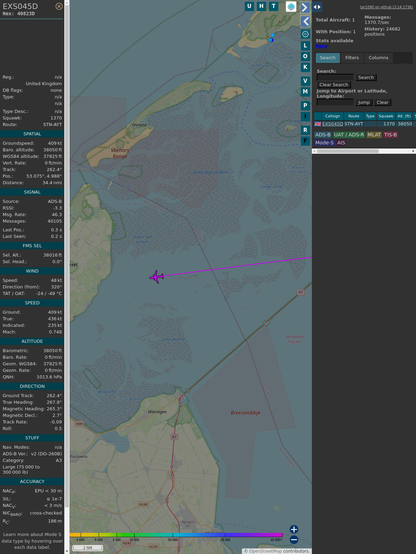Click the table horizontal scrollbar
The image size is (416, 554).
tap(364, 151)
